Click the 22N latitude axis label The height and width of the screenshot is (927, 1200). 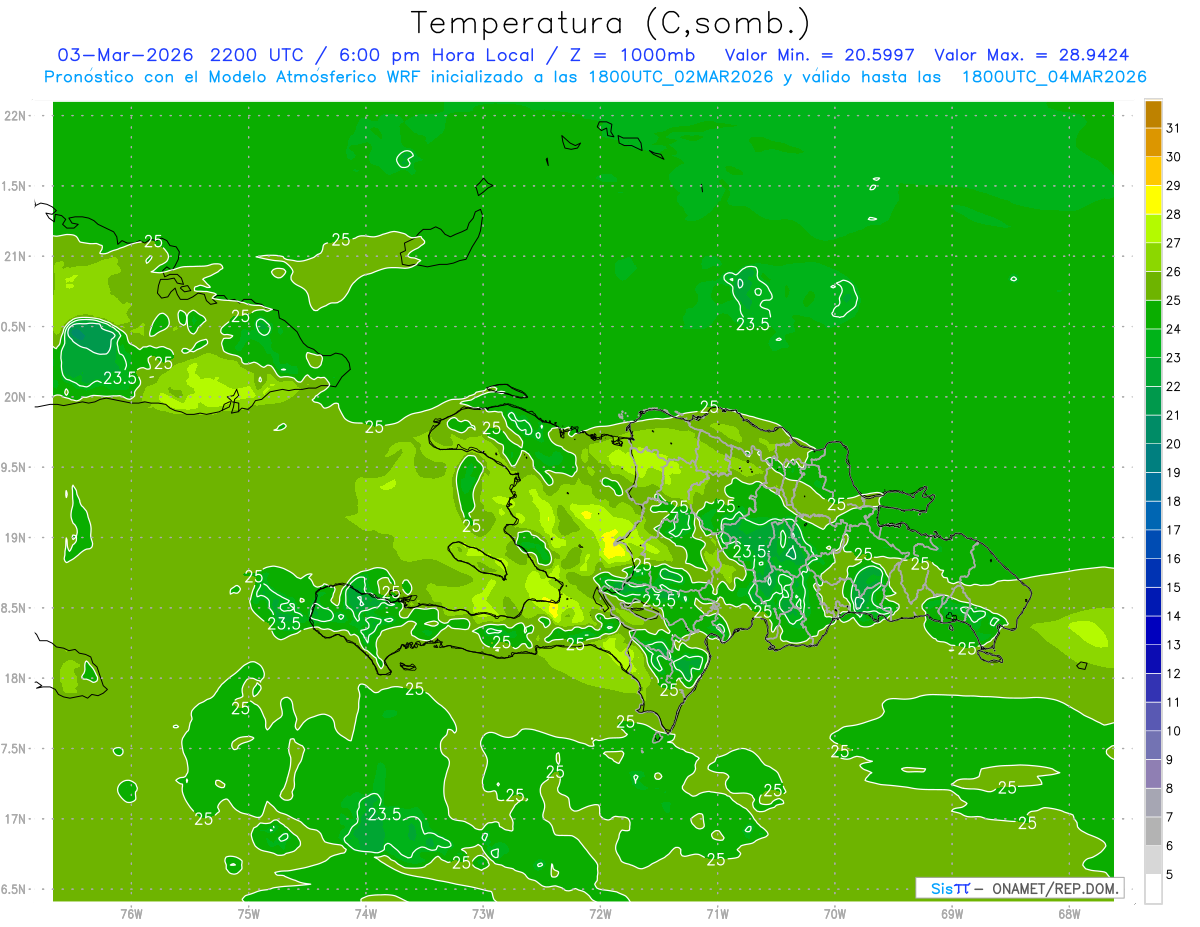[17, 116]
